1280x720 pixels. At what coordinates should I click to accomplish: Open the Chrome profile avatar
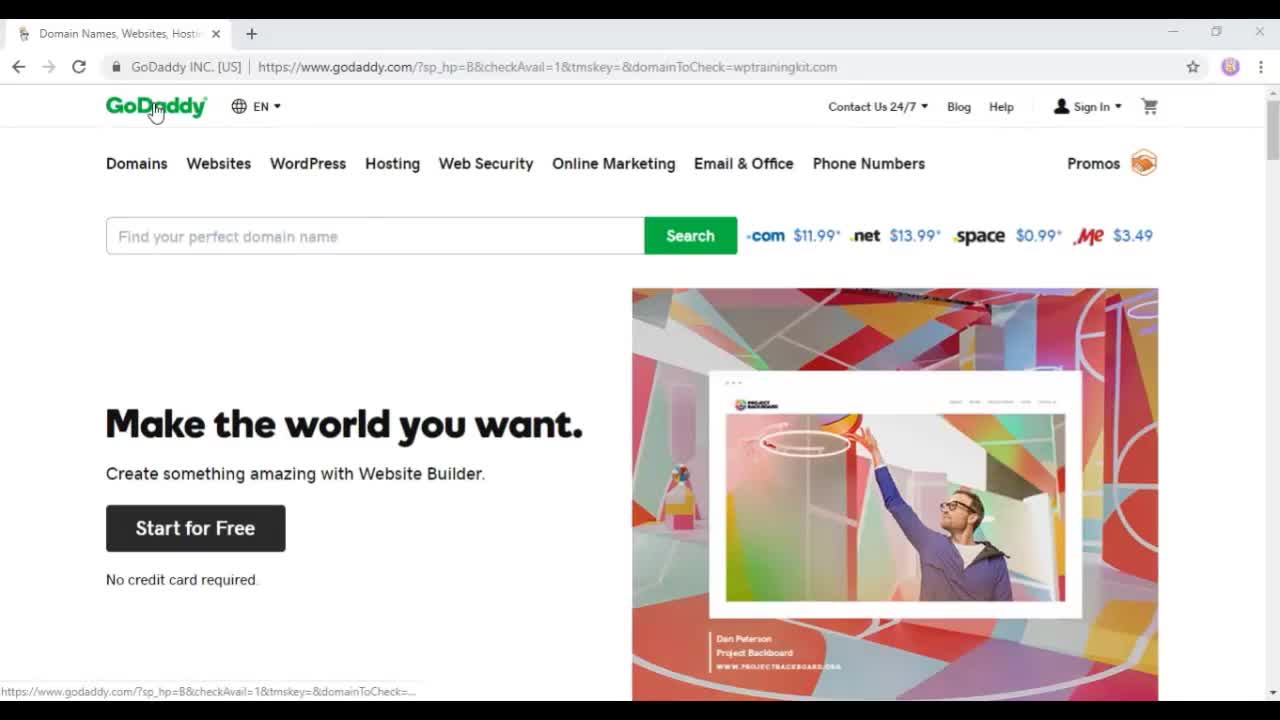1230,67
